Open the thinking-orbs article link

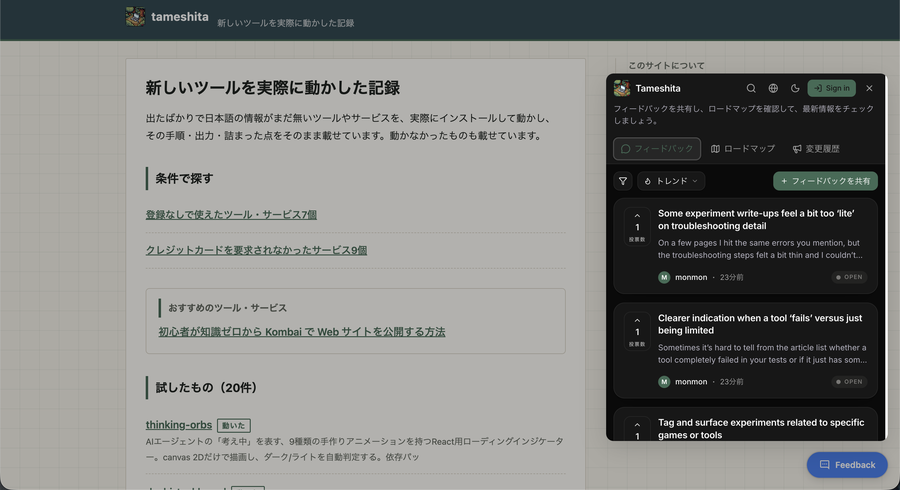click(x=179, y=425)
